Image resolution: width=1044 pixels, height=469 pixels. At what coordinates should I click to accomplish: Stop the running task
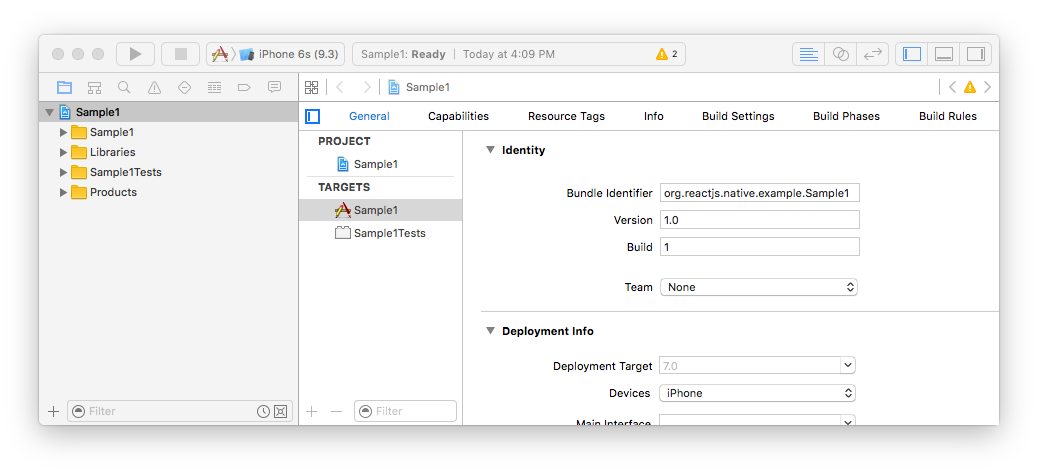coord(180,54)
